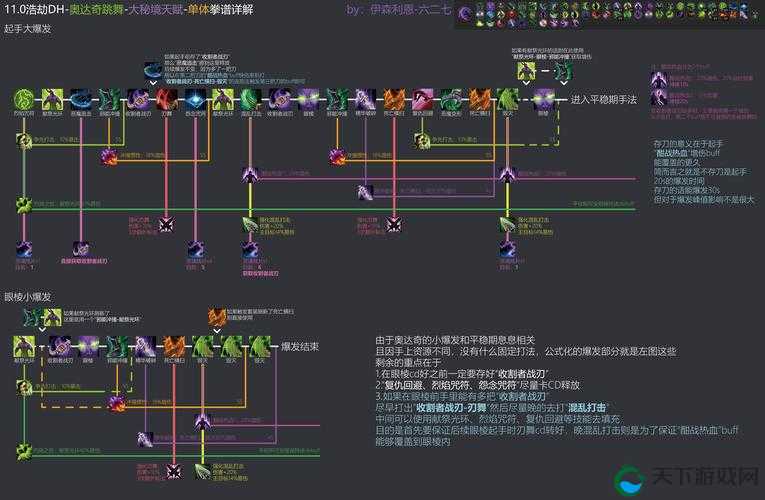Viewport: 765px width, 500px height.
Task: Select the first 献祭光环 icon in the opener row
Action: click(52, 100)
